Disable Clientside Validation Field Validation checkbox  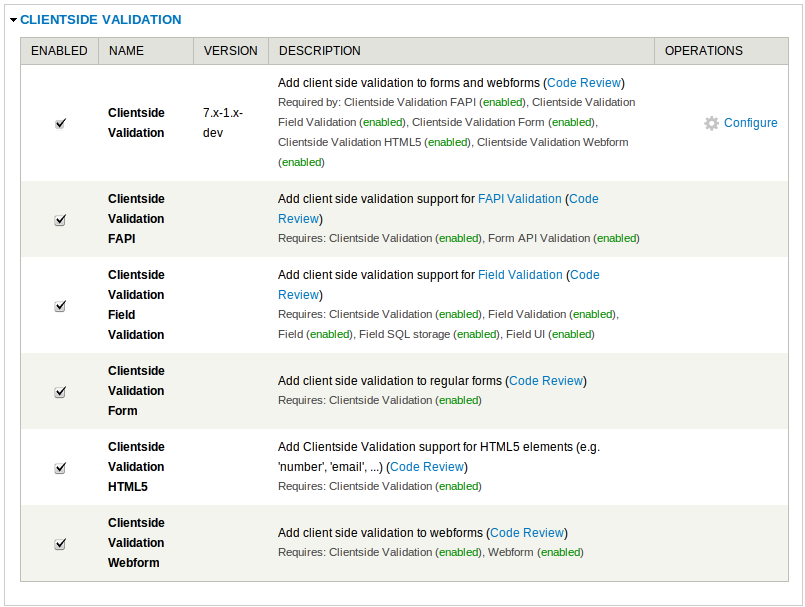(x=60, y=305)
